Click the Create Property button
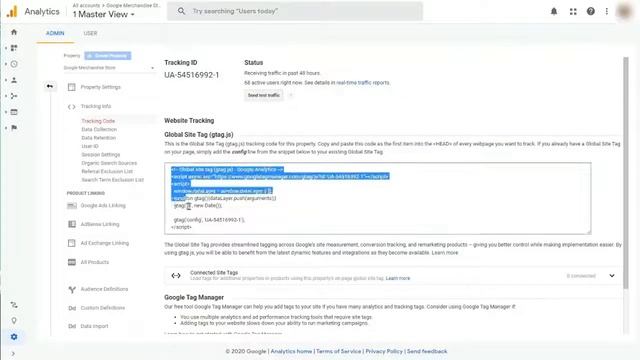This screenshot has height=360, width=640. tap(108, 56)
